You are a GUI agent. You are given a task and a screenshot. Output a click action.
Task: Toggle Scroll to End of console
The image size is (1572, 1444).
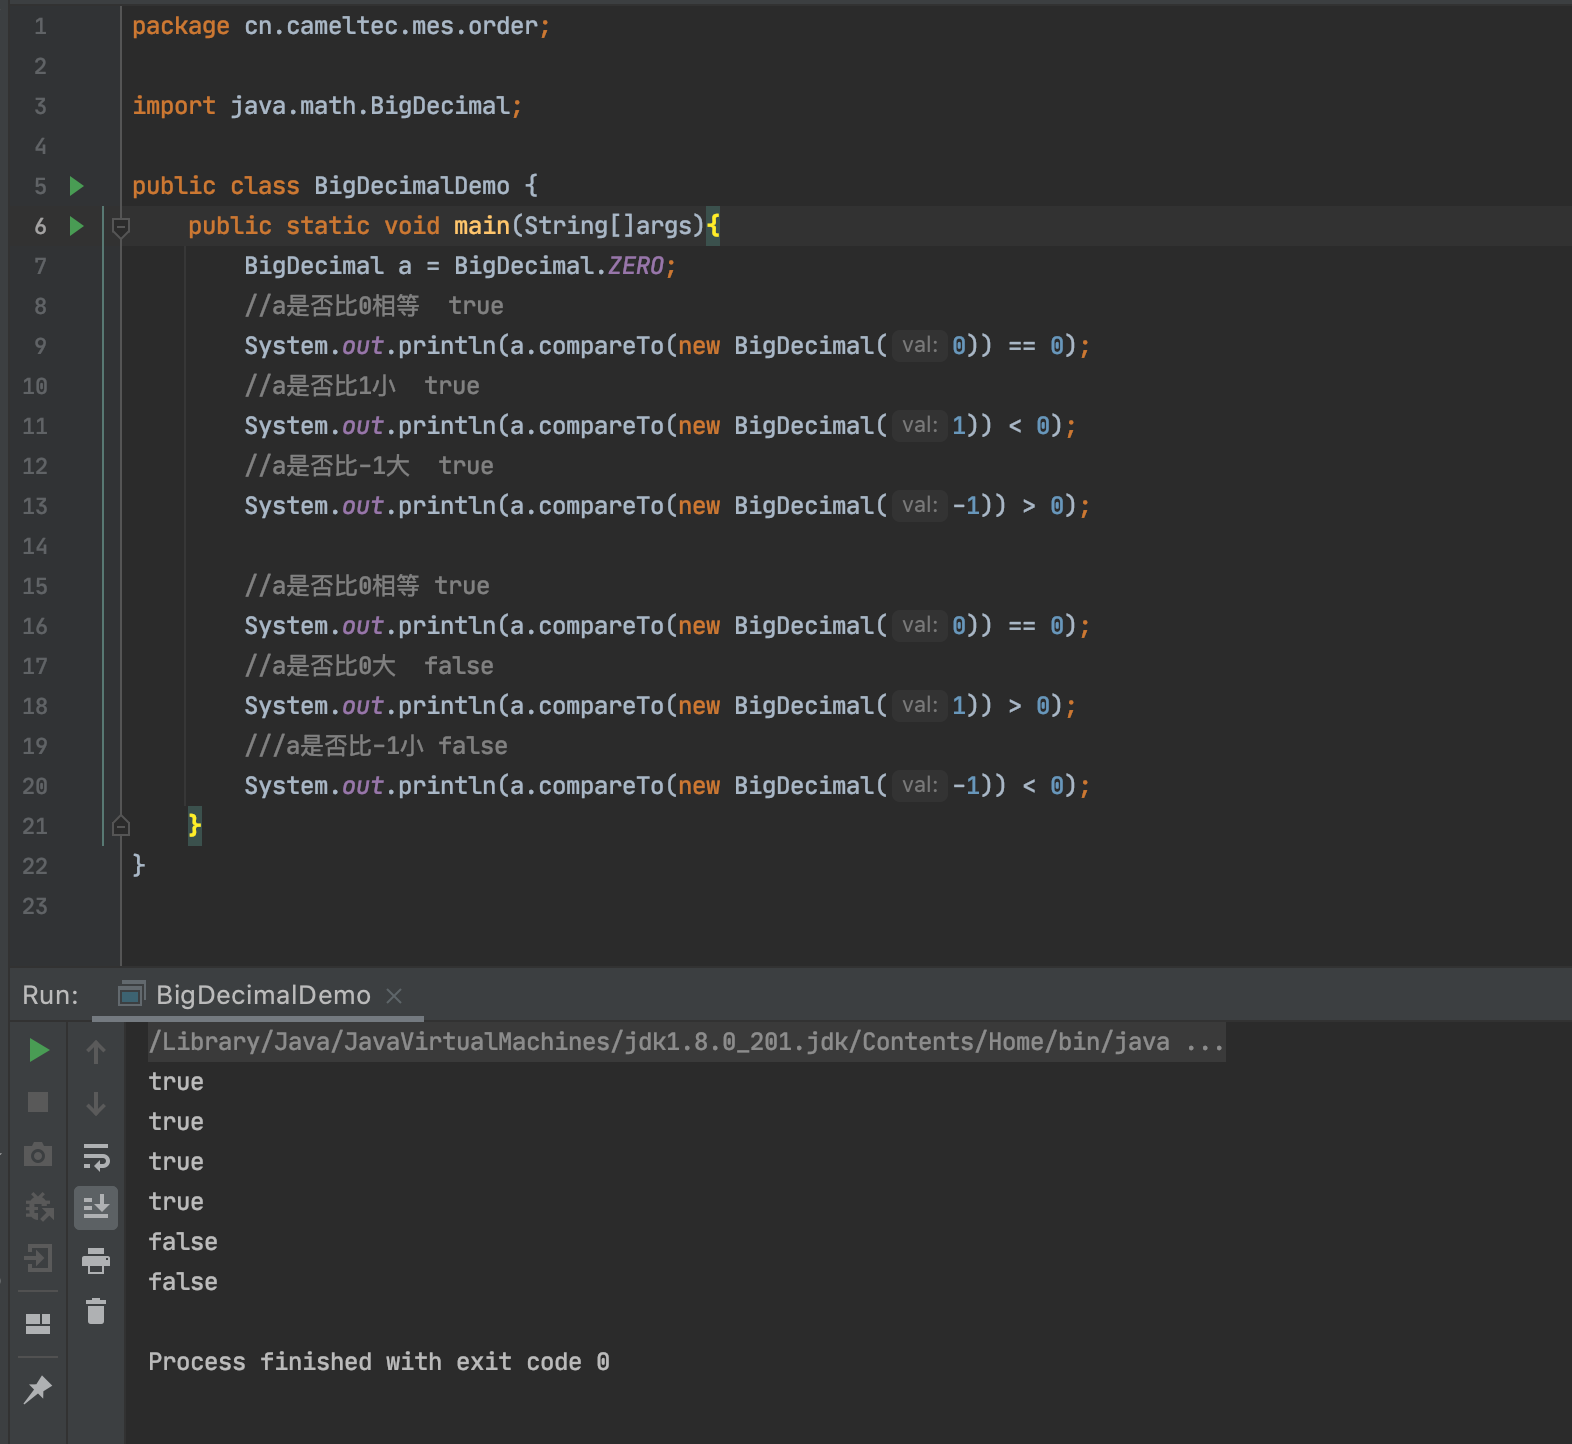pyautogui.click(x=96, y=1208)
